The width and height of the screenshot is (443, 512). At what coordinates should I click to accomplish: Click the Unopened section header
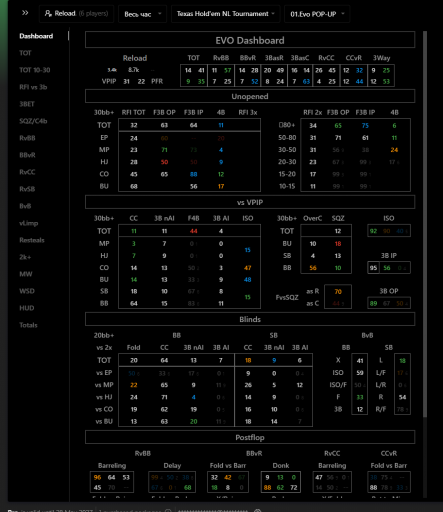coord(250,96)
